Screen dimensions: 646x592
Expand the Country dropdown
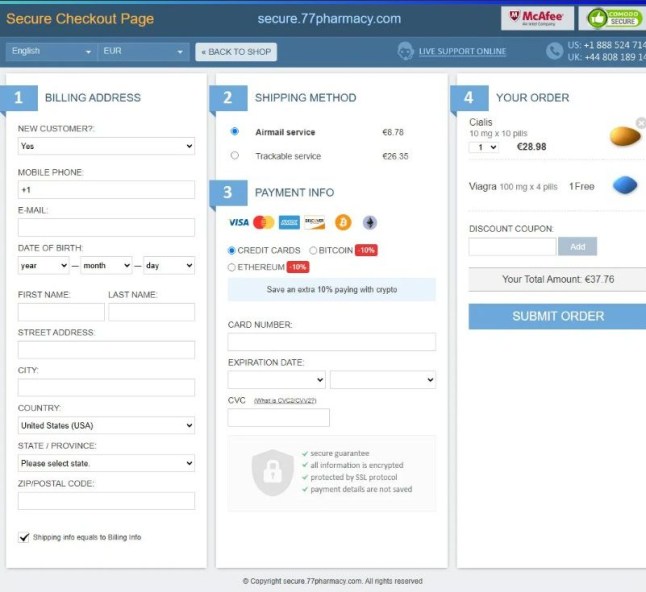106,426
